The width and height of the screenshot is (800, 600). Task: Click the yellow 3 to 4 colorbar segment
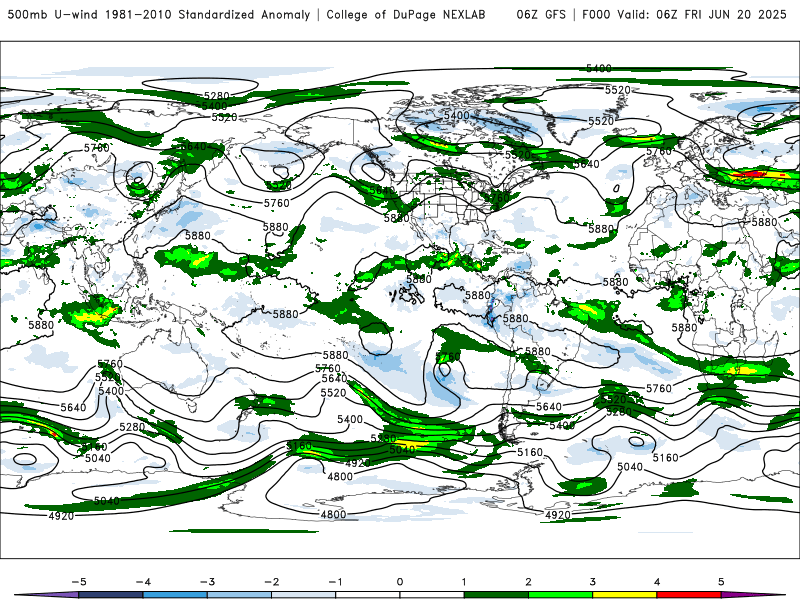click(624, 595)
